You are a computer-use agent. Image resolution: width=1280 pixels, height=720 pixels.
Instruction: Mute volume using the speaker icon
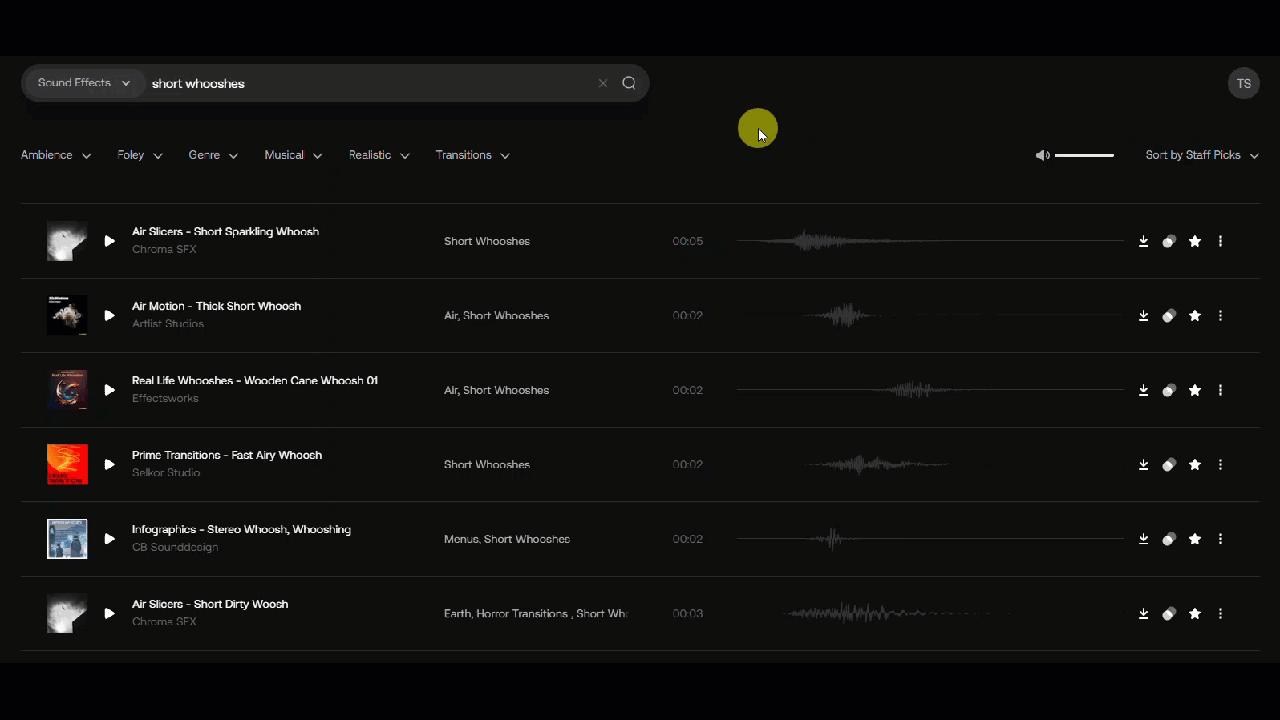(1042, 155)
